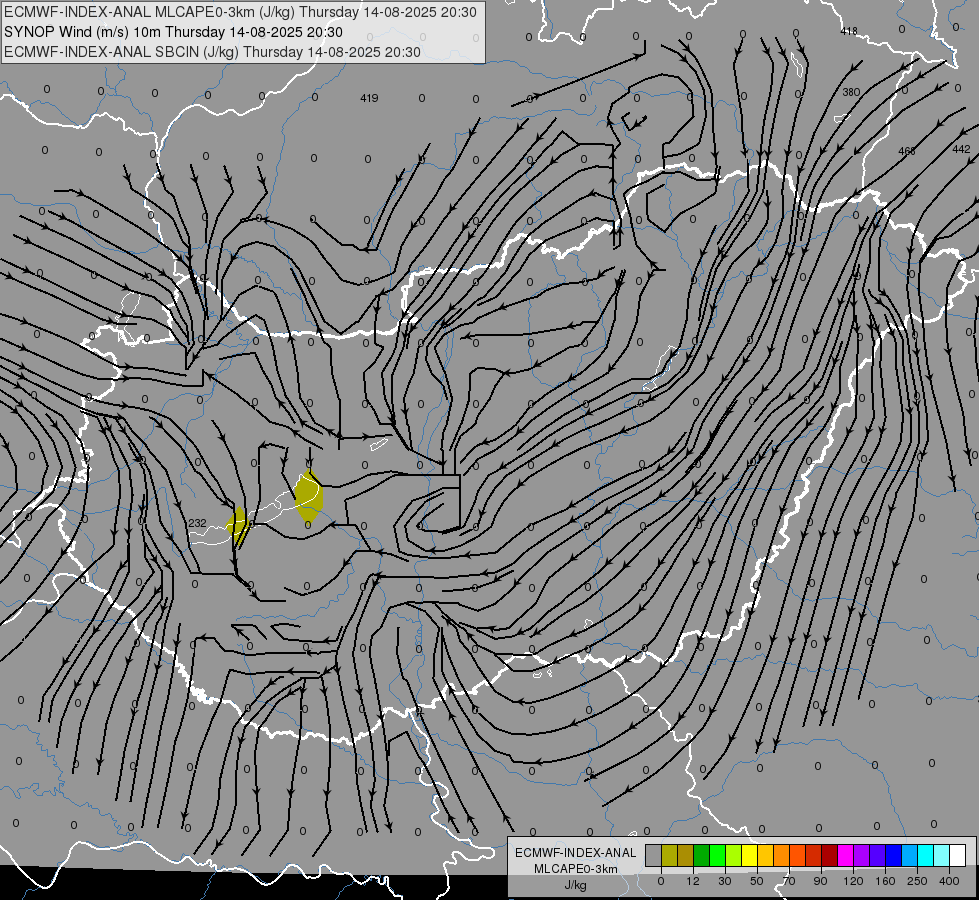
Task: Click the legend scale label 12
Action: pos(693,881)
